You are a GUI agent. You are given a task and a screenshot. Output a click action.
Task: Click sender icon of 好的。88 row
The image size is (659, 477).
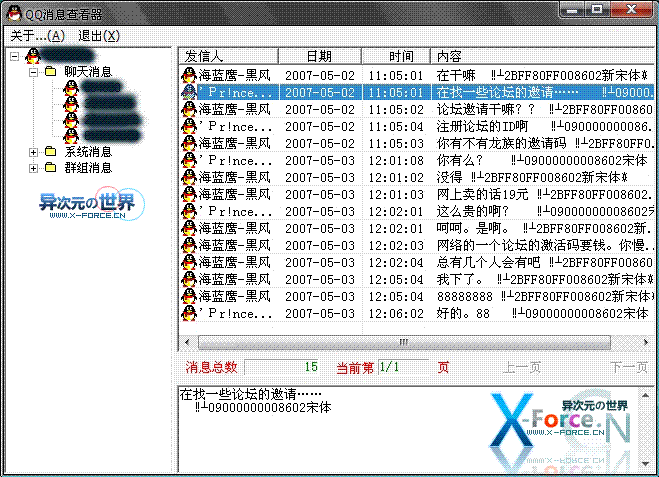click(189, 313)
